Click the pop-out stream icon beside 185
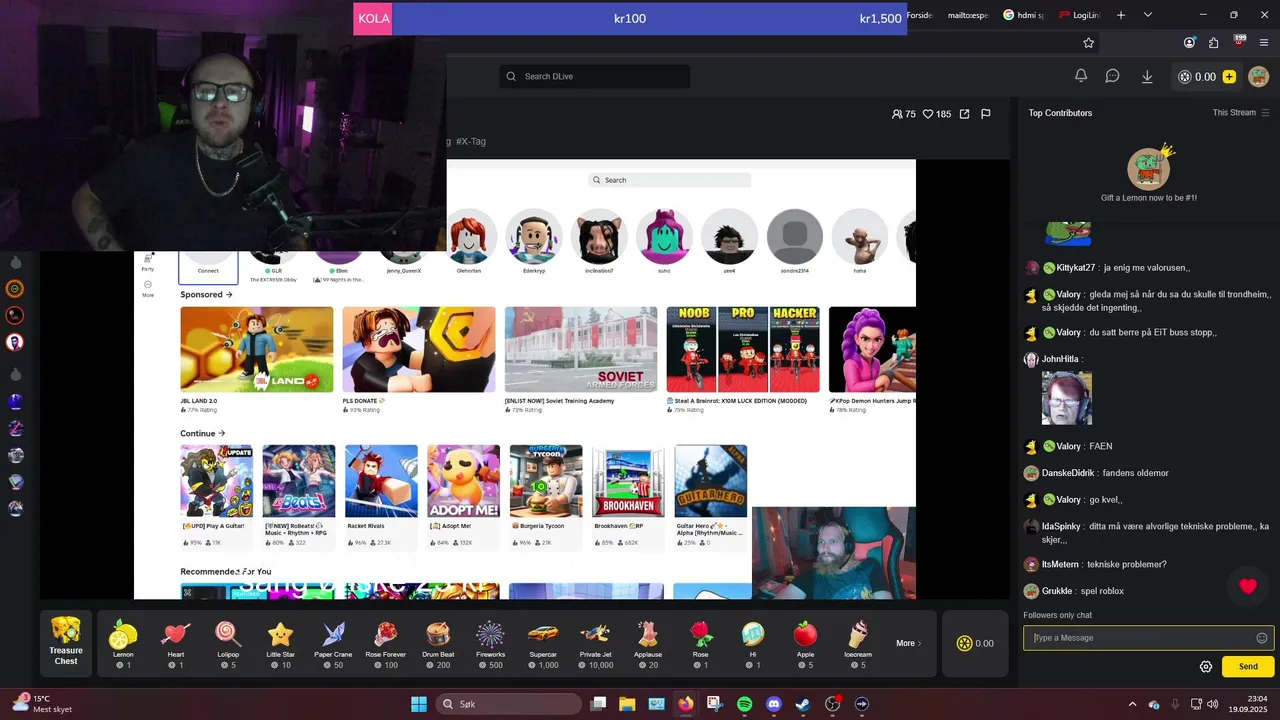1280x720 pixels. click(x=964, y=114)
